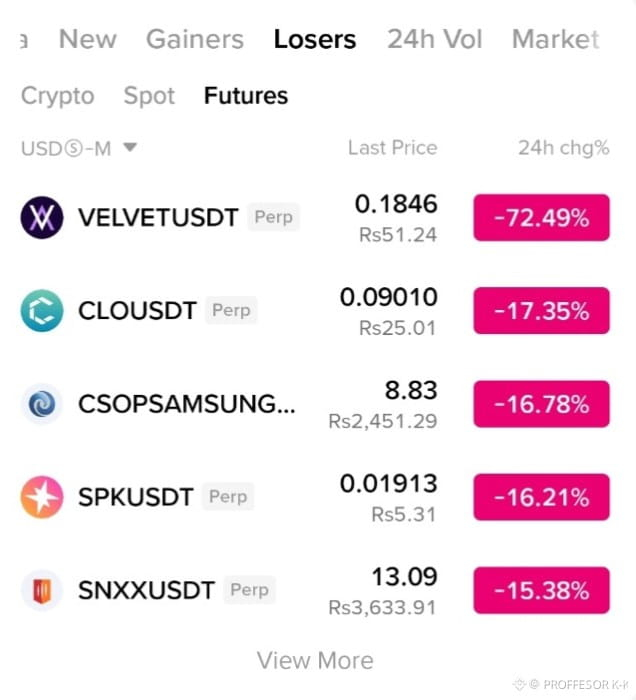Open the USDⓈ-M dropdown arrow

click(x=130, y=147)
